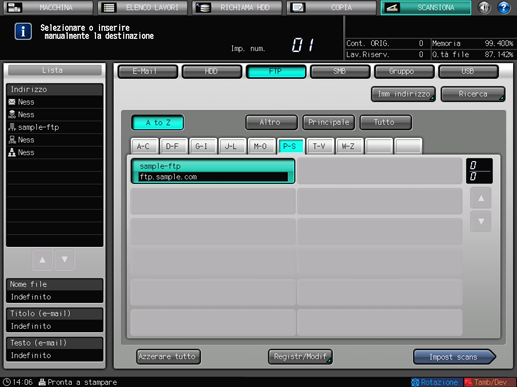Page down in the address grid
Viewport: 517px width, 387px height.
coord(481,221)
